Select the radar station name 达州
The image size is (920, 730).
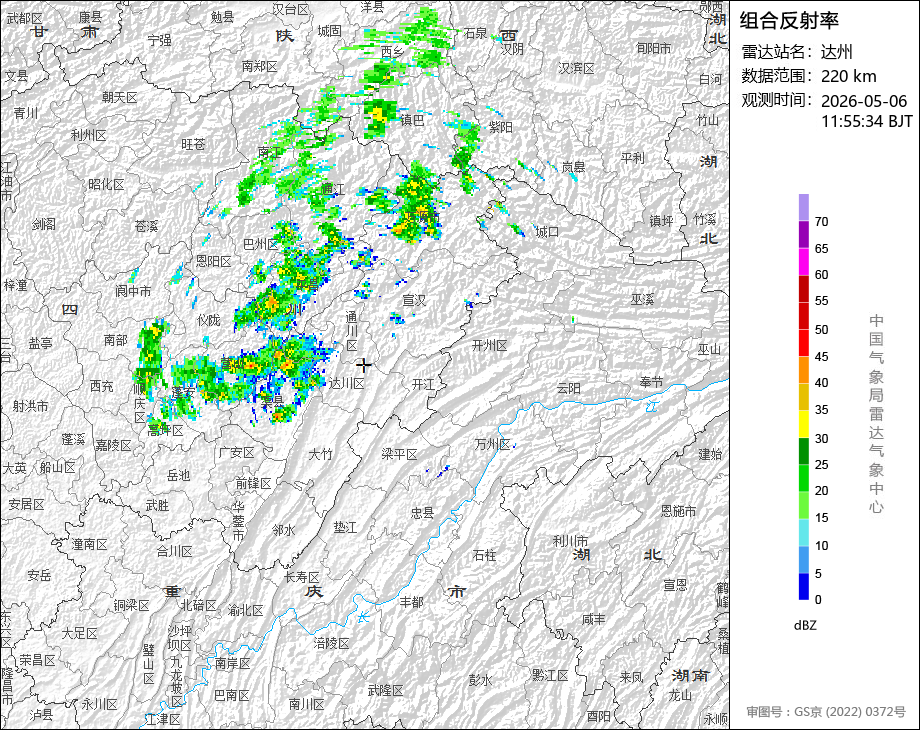click(836, 52)
